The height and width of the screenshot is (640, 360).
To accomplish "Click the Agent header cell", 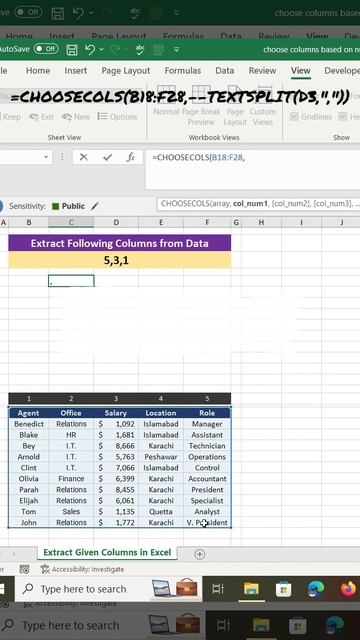I will 29,413.
